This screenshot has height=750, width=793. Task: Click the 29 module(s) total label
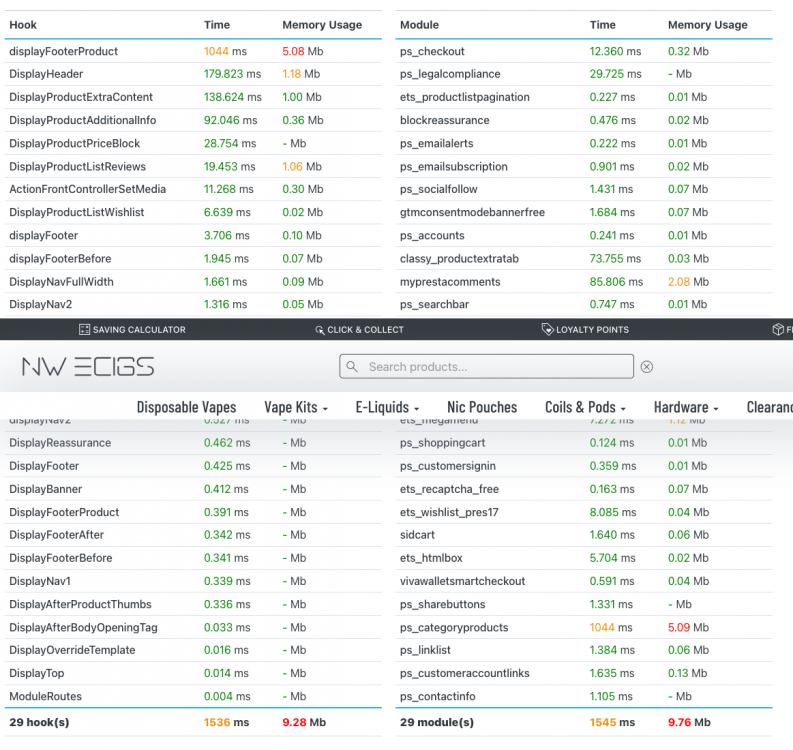(436, 722)
